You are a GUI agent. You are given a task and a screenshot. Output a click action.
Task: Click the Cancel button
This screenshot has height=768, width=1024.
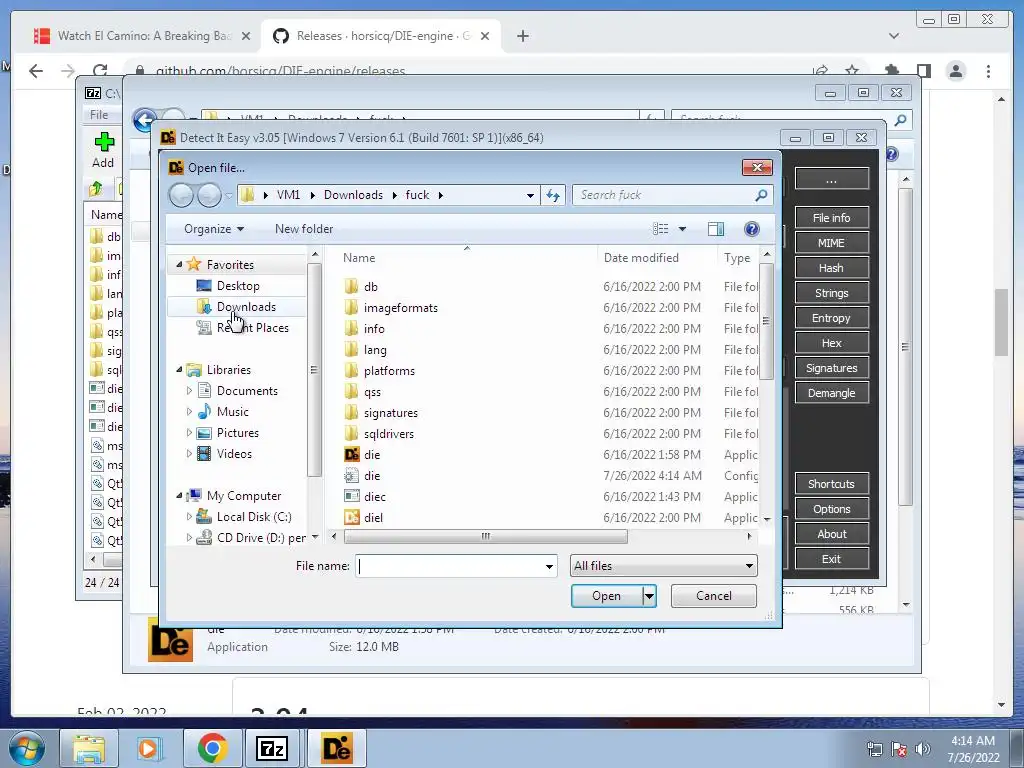pyautogui.click(x=714, y=596)
